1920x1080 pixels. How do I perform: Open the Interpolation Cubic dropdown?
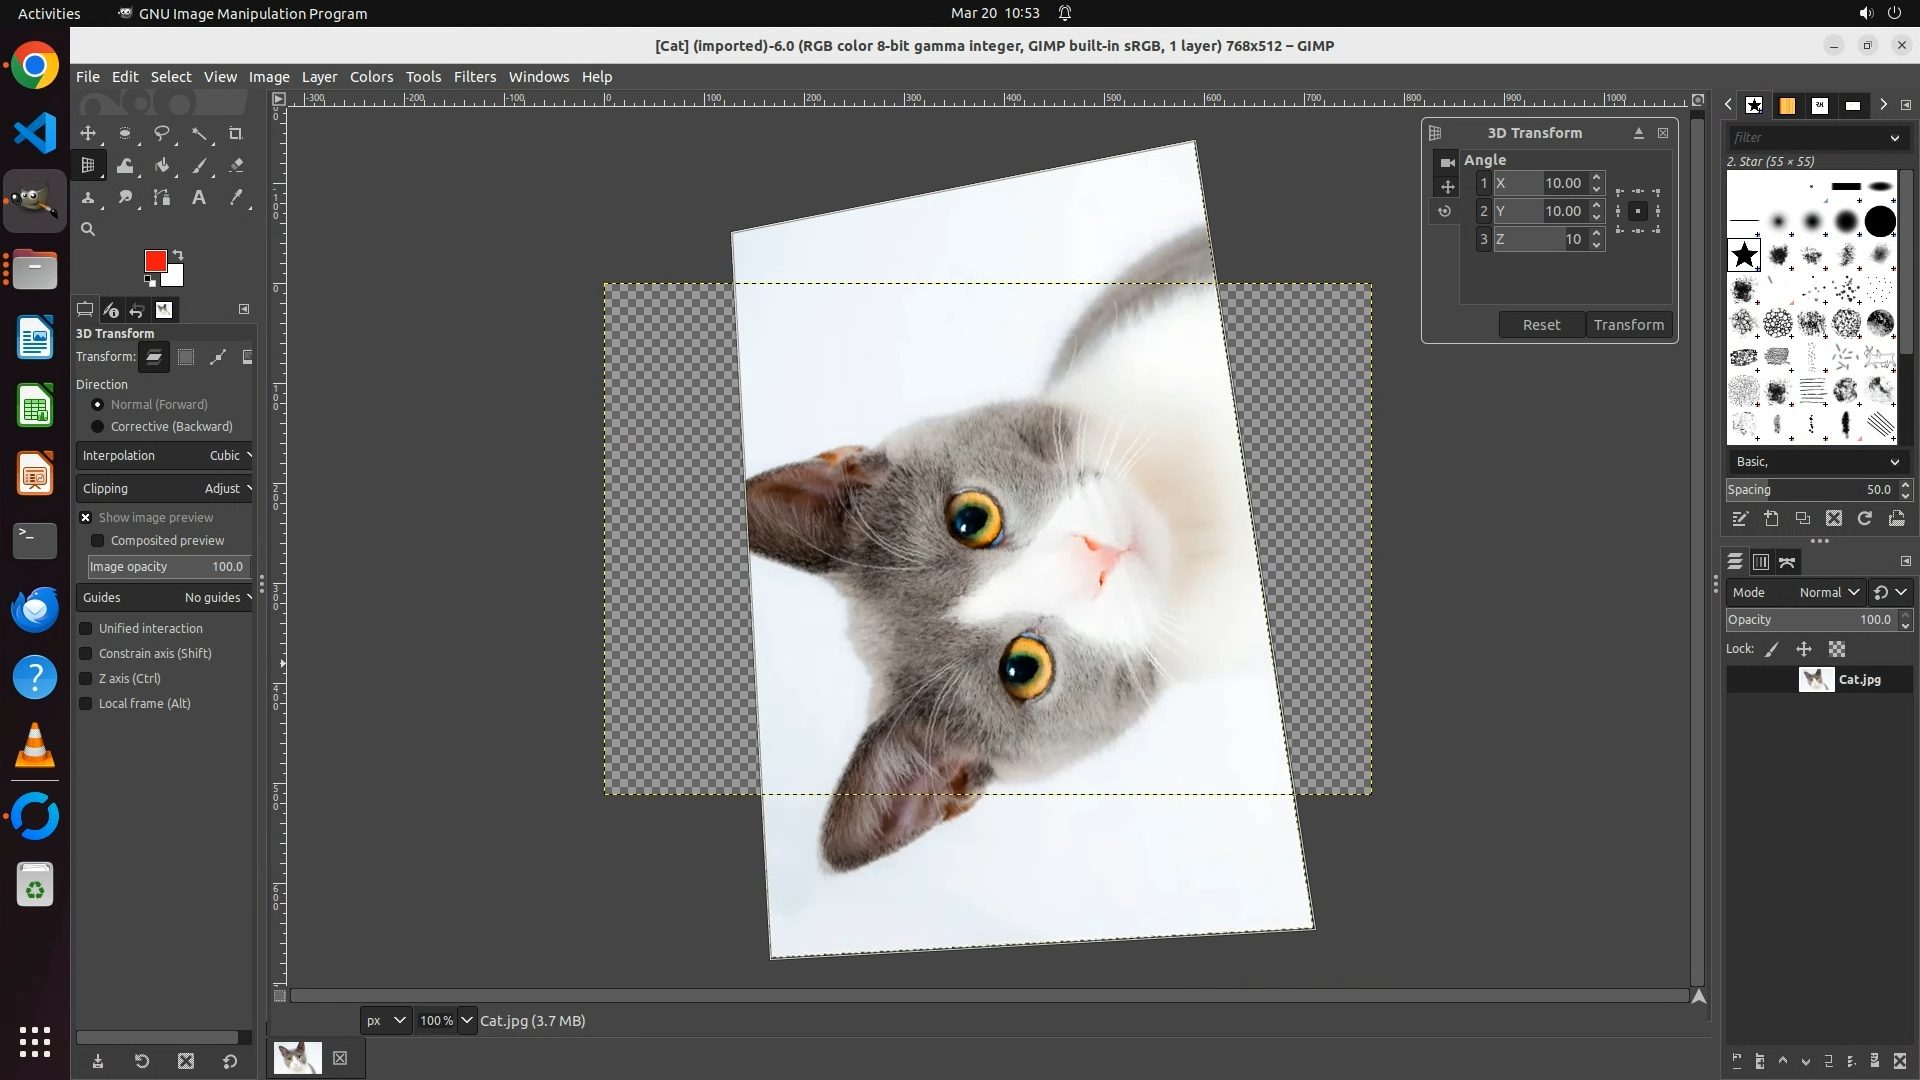165,456
